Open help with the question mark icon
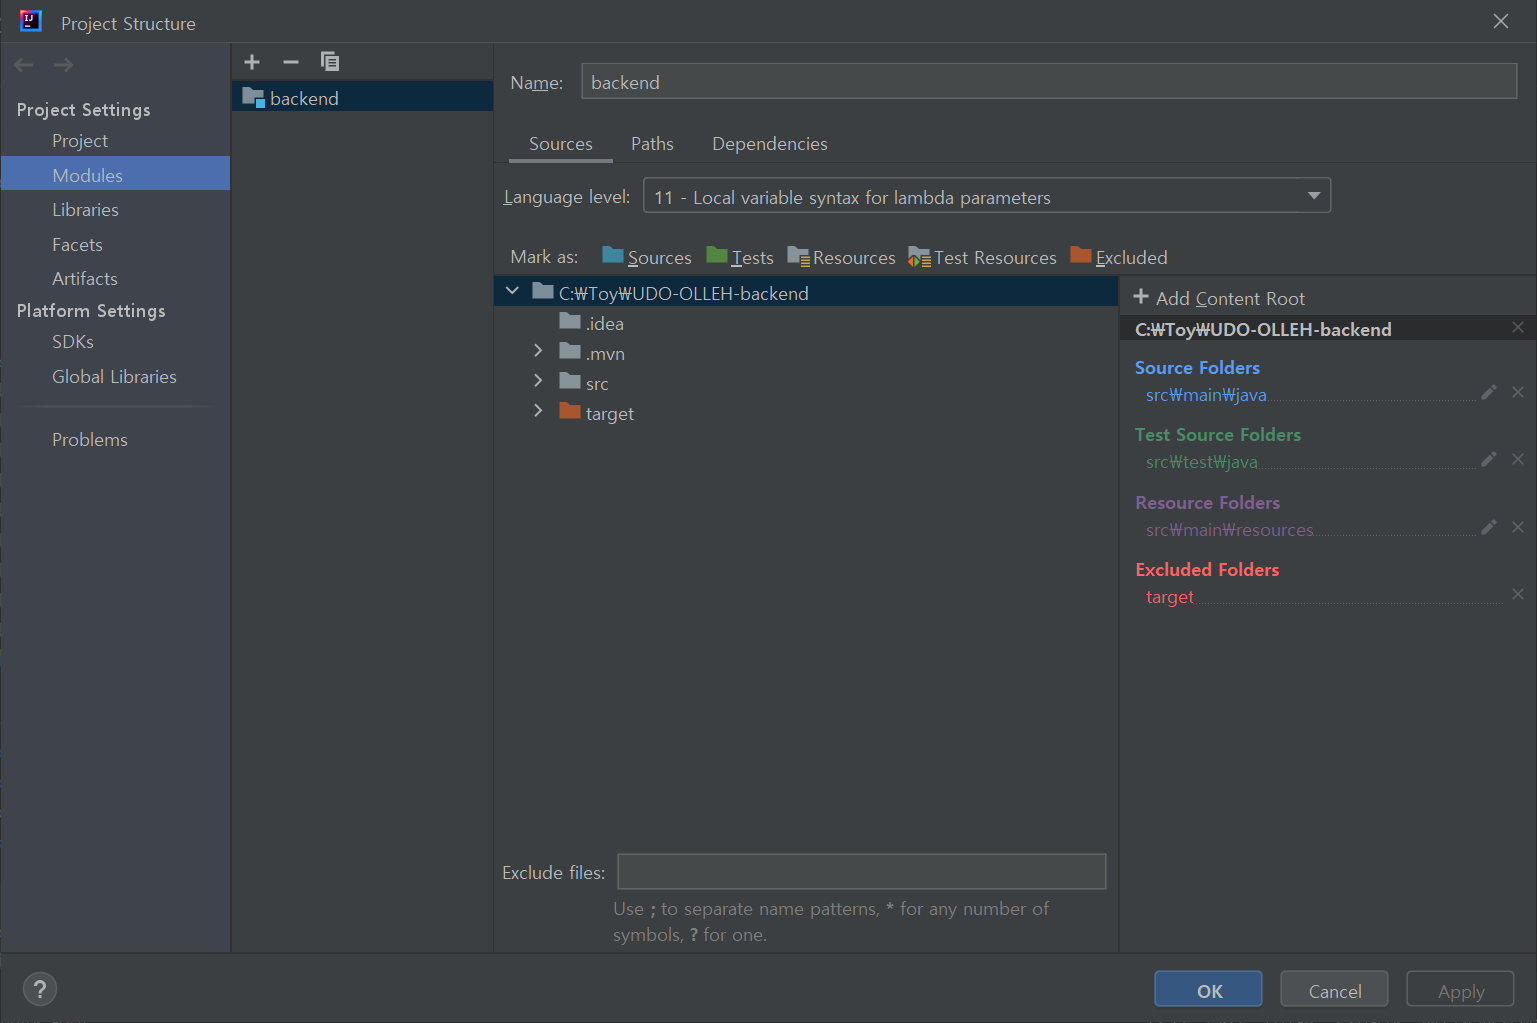1537x1023 pixels. (x=40, y=989)
